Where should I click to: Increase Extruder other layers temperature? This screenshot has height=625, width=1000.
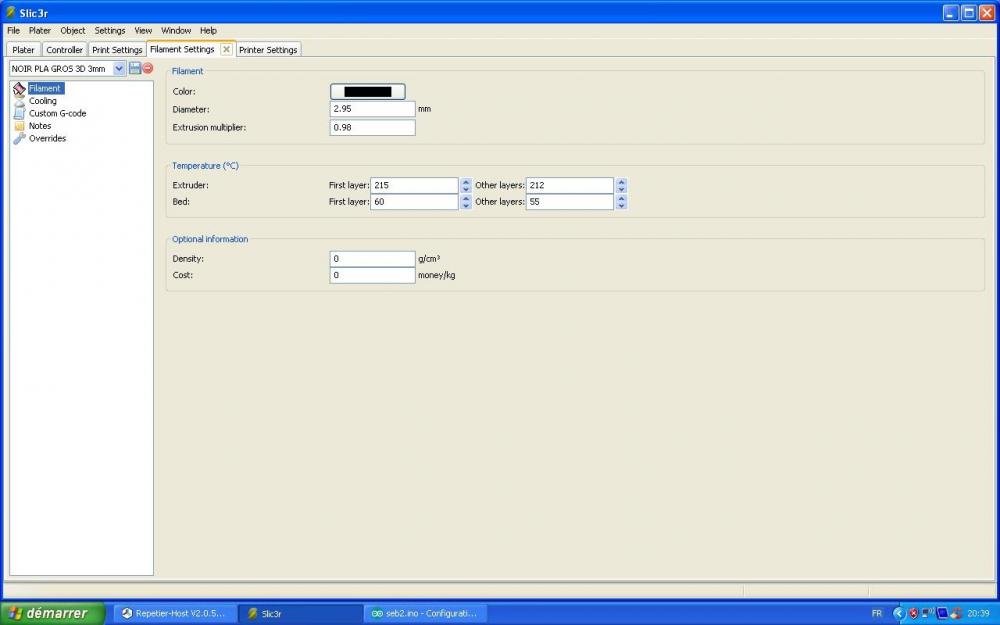[x=621, y=182]
